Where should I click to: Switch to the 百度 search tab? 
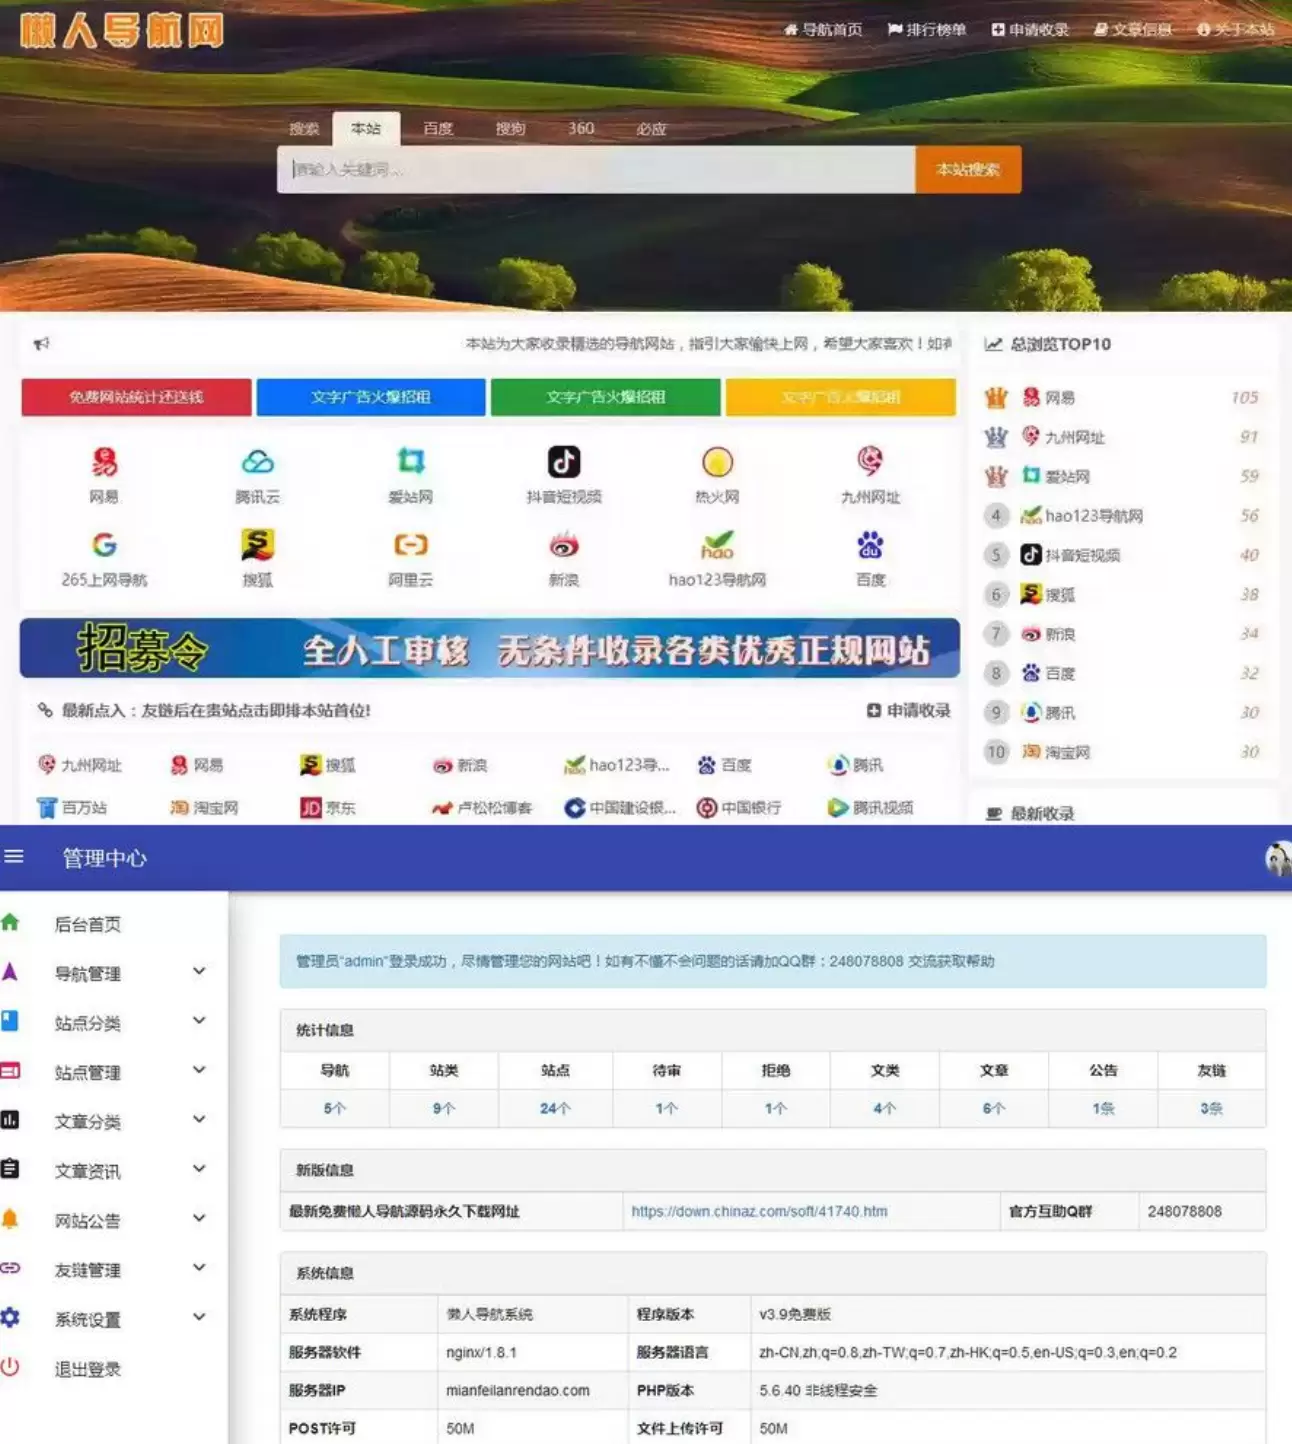tap(438, 129)
